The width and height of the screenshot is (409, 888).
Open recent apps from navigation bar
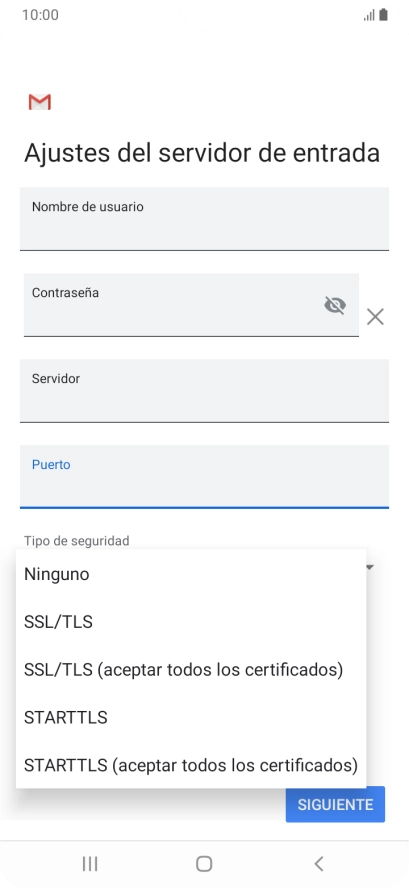click(90, 863)
